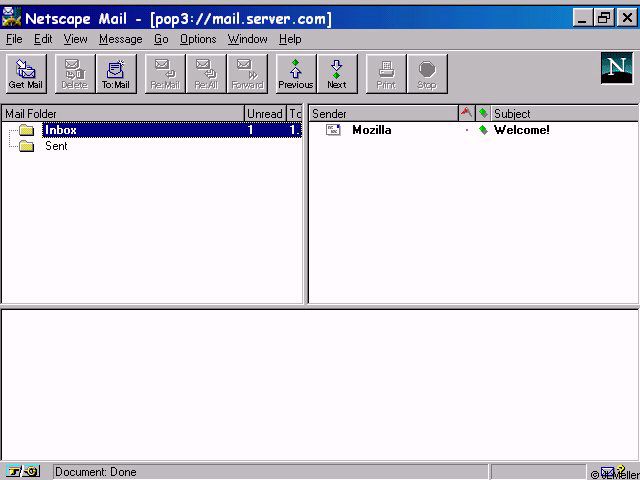Open the Options menu
The image size is (640, 480).
click(x=198, y=39)
